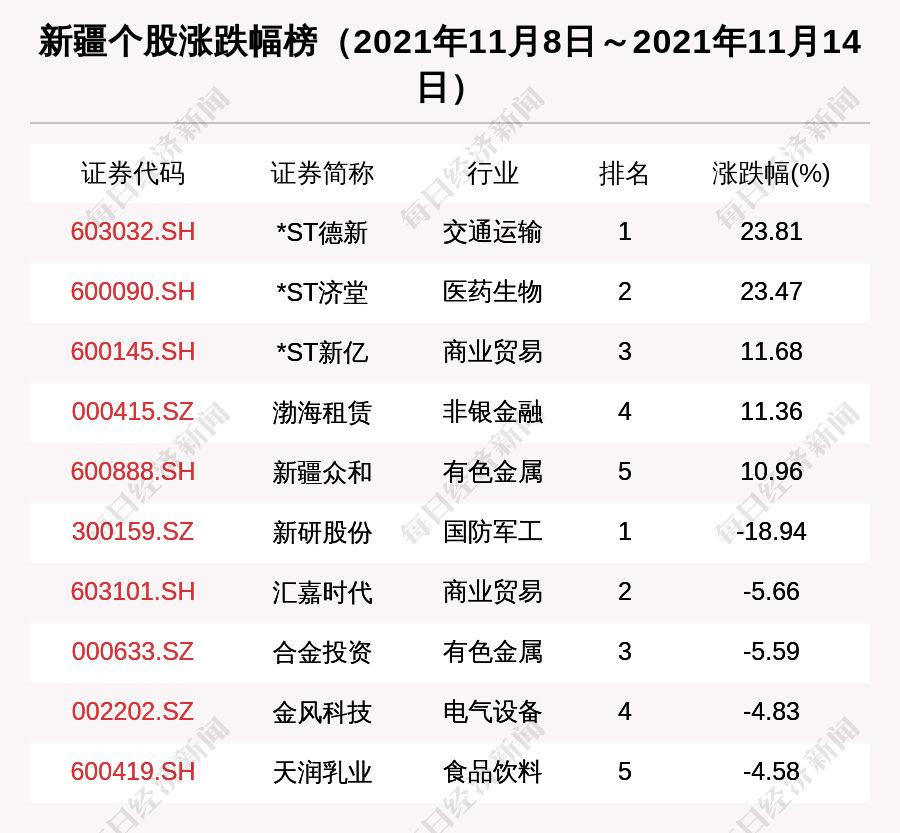900x833 pixels.
Task: Click the -5.59 change value
Action: [x=771, y=652]
